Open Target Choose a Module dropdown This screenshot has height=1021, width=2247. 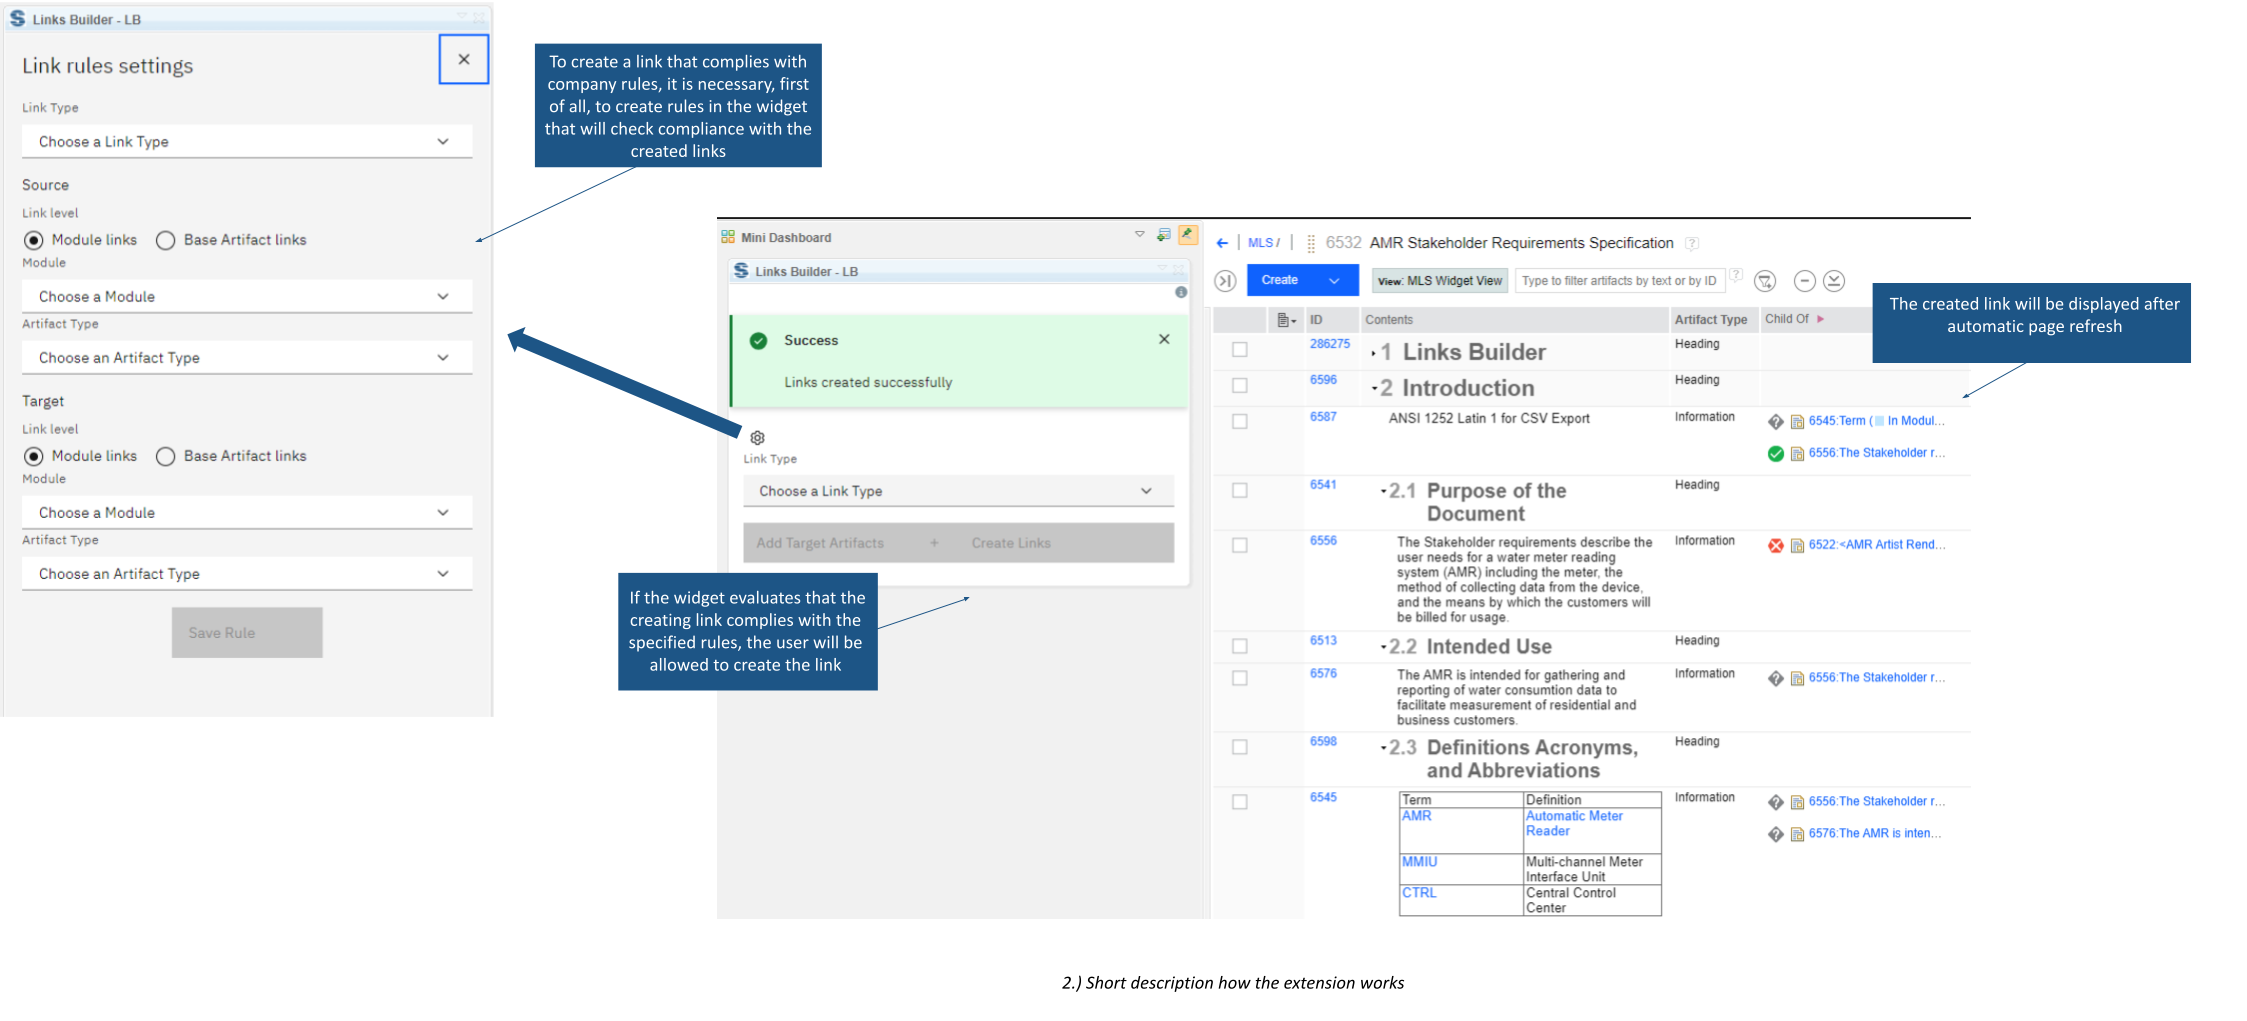(247, 513)
